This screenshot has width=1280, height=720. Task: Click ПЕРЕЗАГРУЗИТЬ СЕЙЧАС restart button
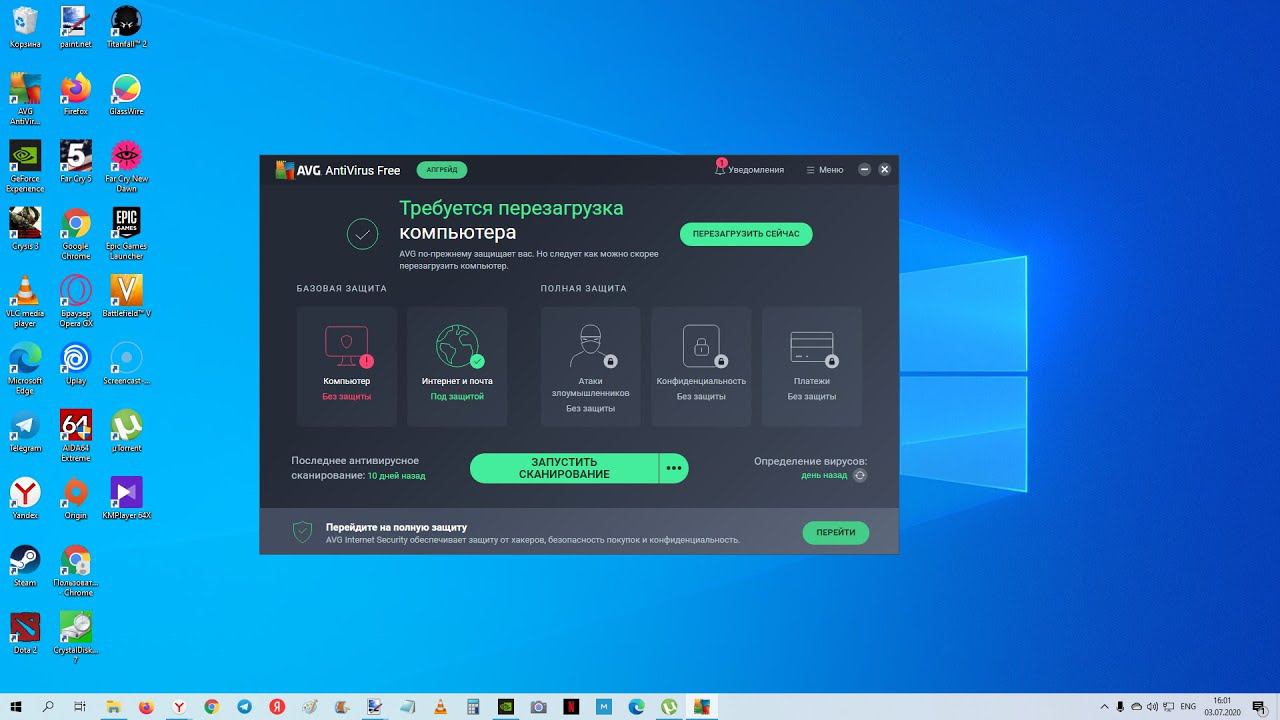point(746,234)
